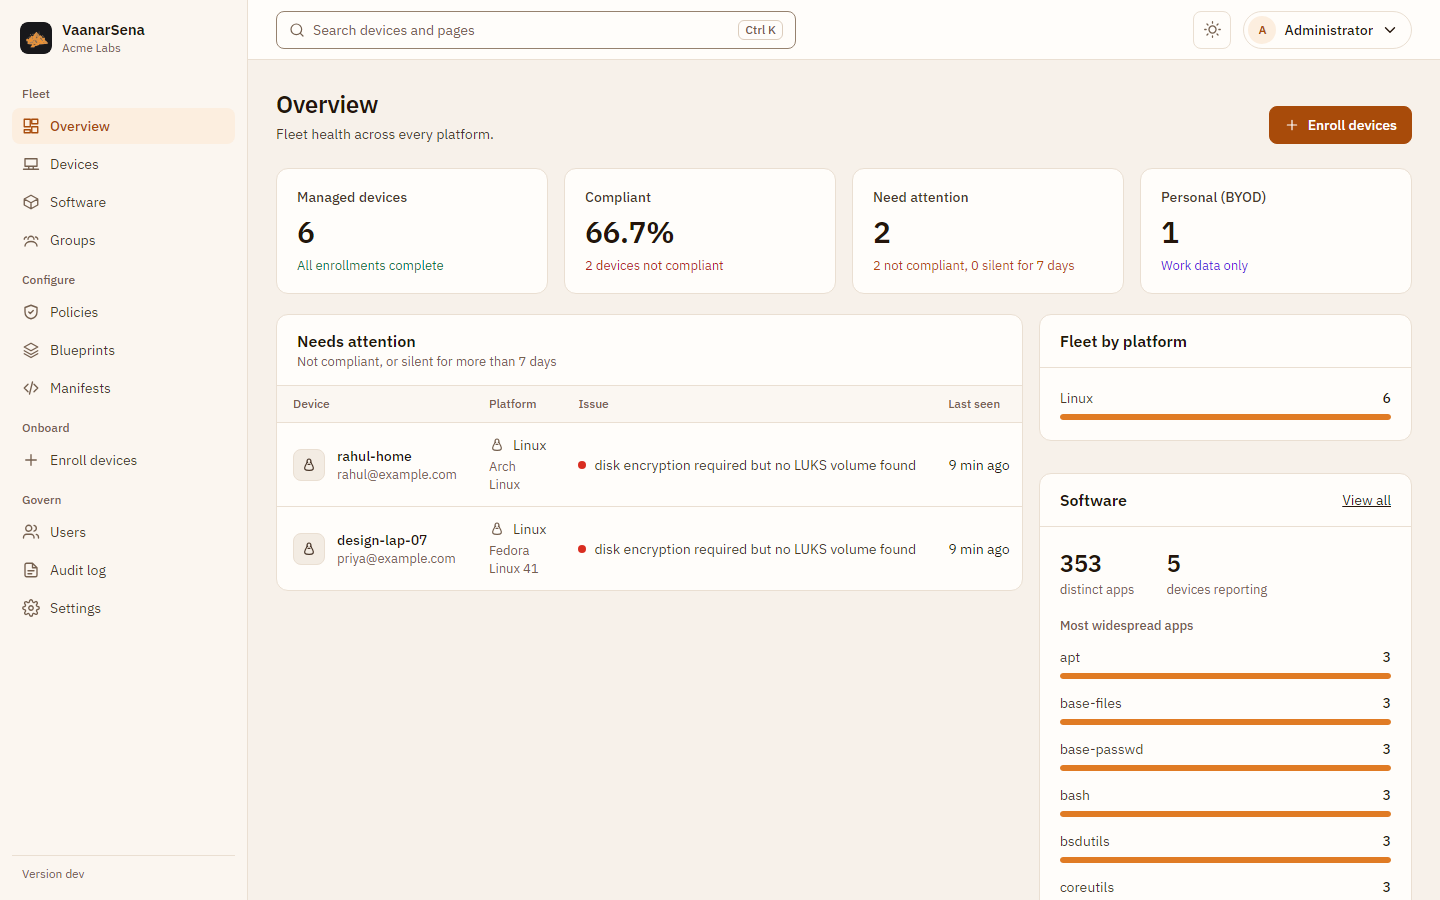Click the Blueprints layers icon
Screen dimensions: 1440x900
[31, 350]
